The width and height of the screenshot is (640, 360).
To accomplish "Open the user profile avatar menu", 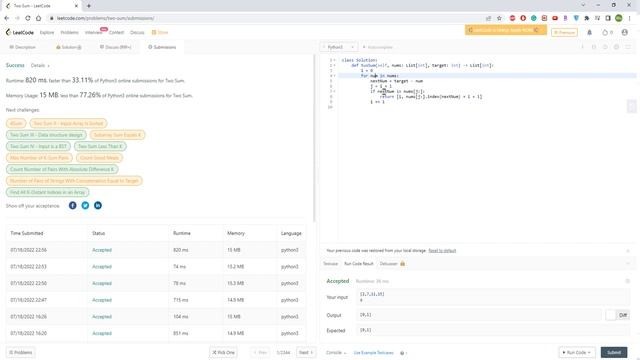I will [x=624, y=32].
